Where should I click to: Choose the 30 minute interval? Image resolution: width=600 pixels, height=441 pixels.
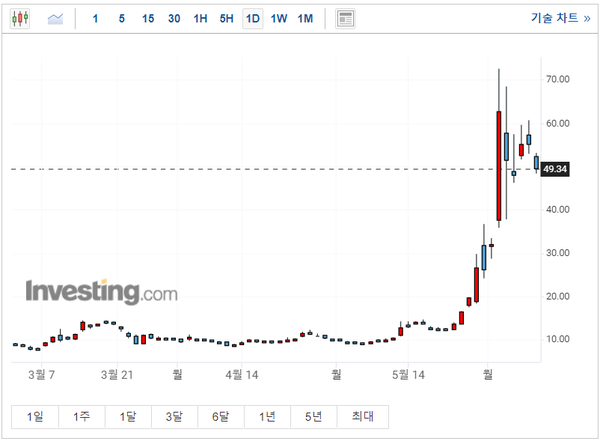click(x=174, y=19)
